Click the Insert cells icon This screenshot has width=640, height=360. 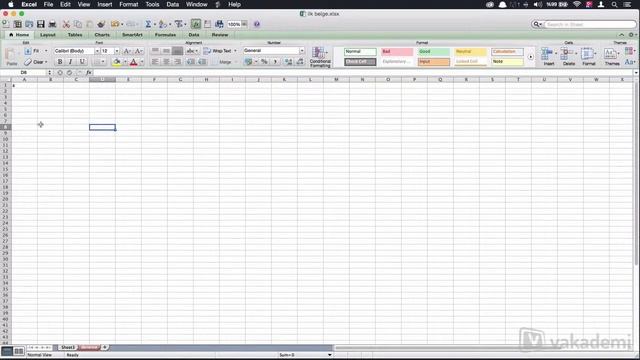click(549, 56)
